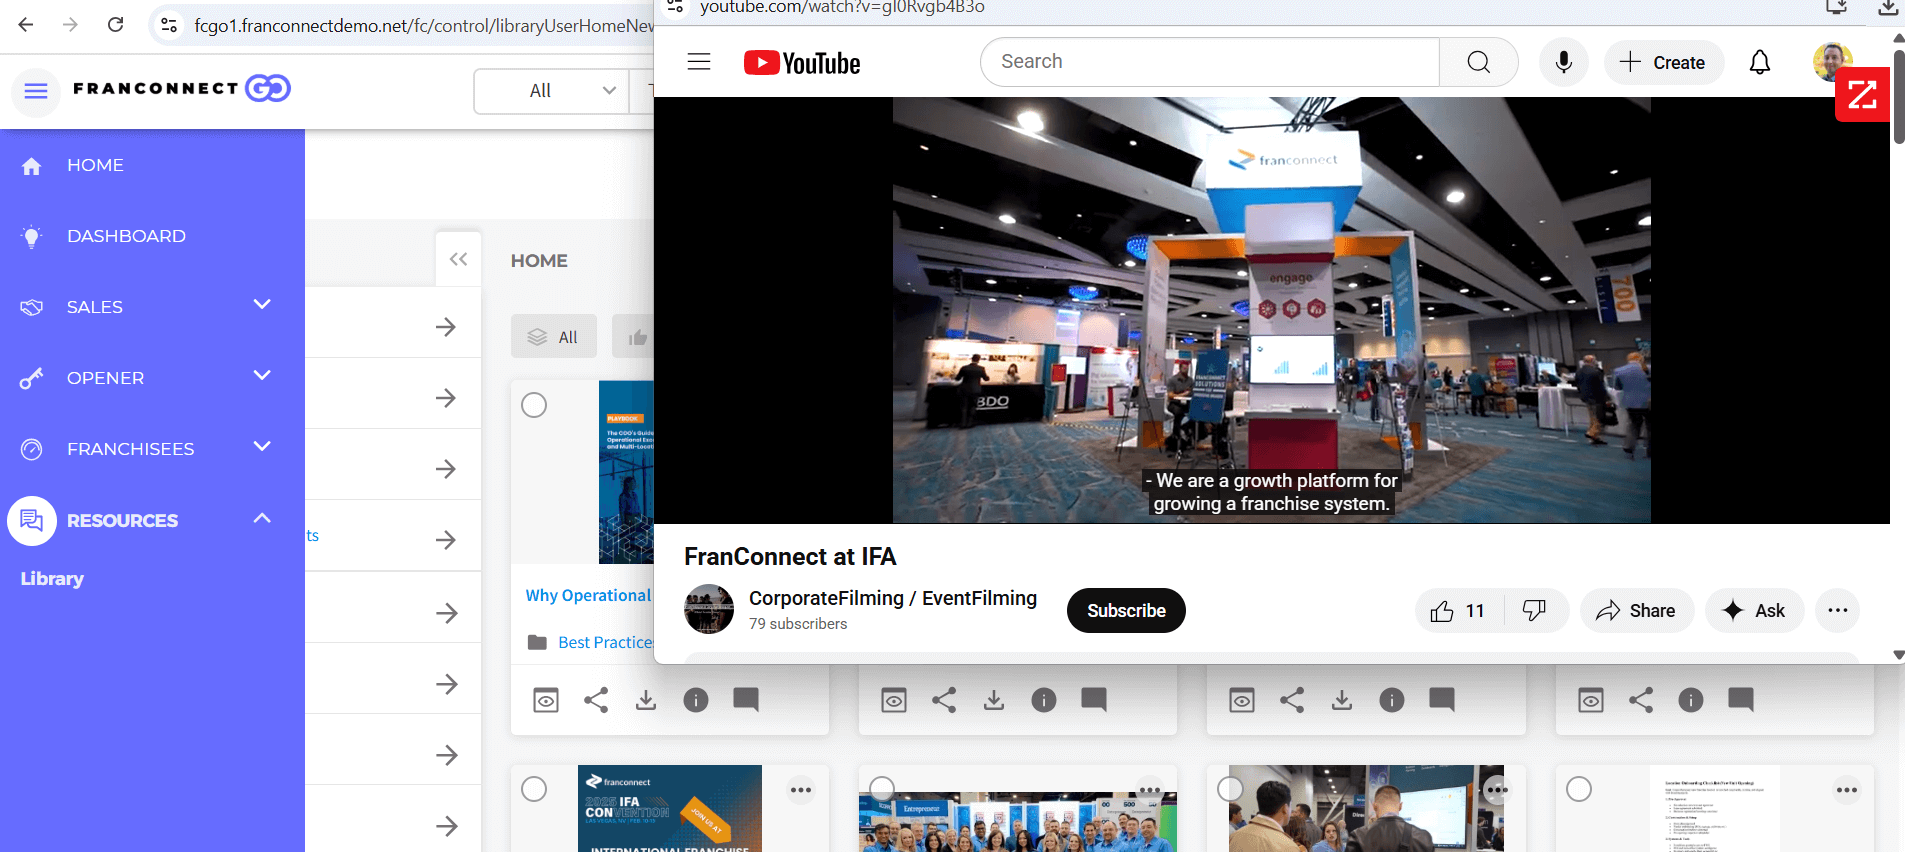This screenshot has width=1905, height=852.
Task: Open Best Practices folder link
Action: coord(605,642)
